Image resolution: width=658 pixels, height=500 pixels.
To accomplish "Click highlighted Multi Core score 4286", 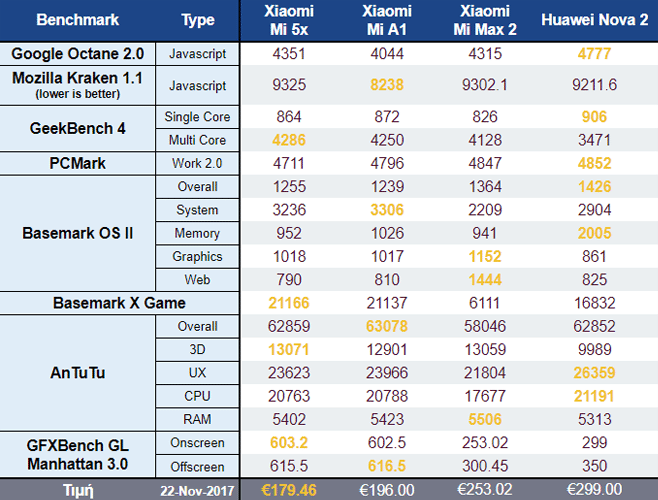I will (x=289, y=140).
